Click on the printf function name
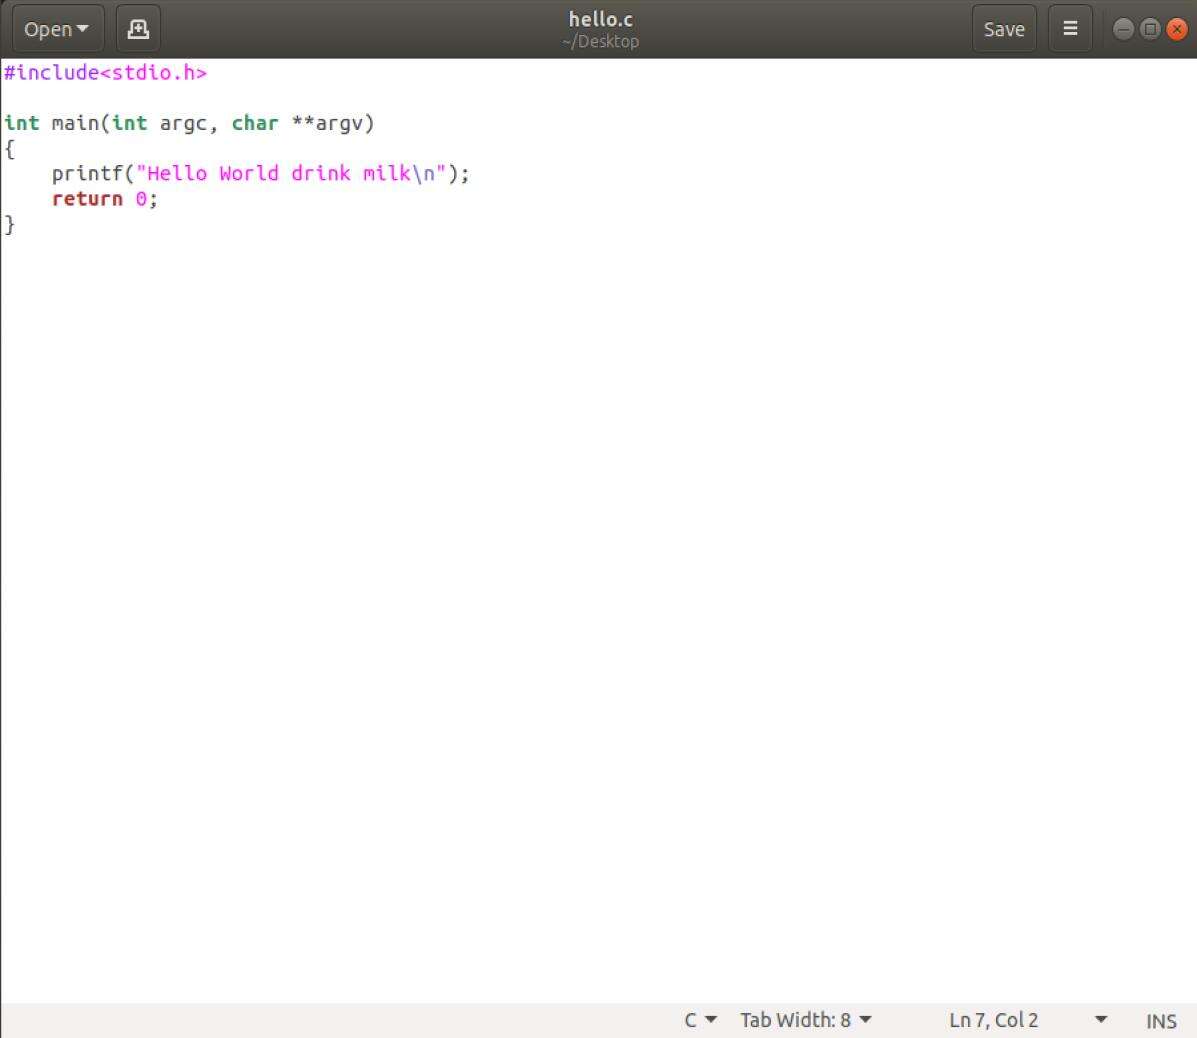This screenshot has width=1197, height=1038. (87, 174)
